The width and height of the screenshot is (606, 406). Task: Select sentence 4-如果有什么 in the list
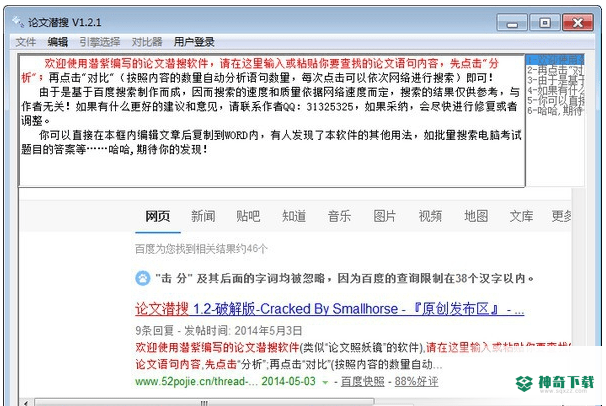[x=555, y=90]
